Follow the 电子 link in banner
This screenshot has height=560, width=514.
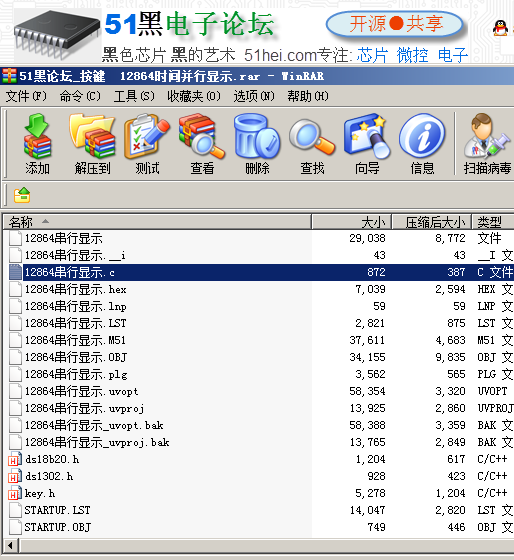click(453, 55)
